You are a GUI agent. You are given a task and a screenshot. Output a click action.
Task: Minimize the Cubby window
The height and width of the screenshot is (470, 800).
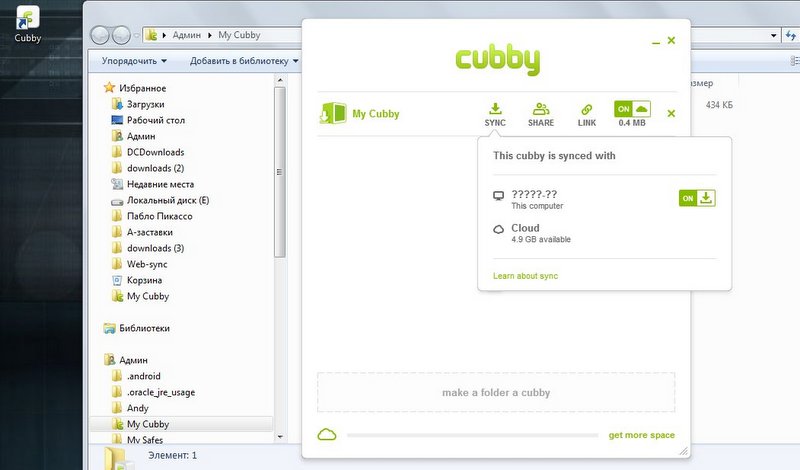(x=656, y=42)
